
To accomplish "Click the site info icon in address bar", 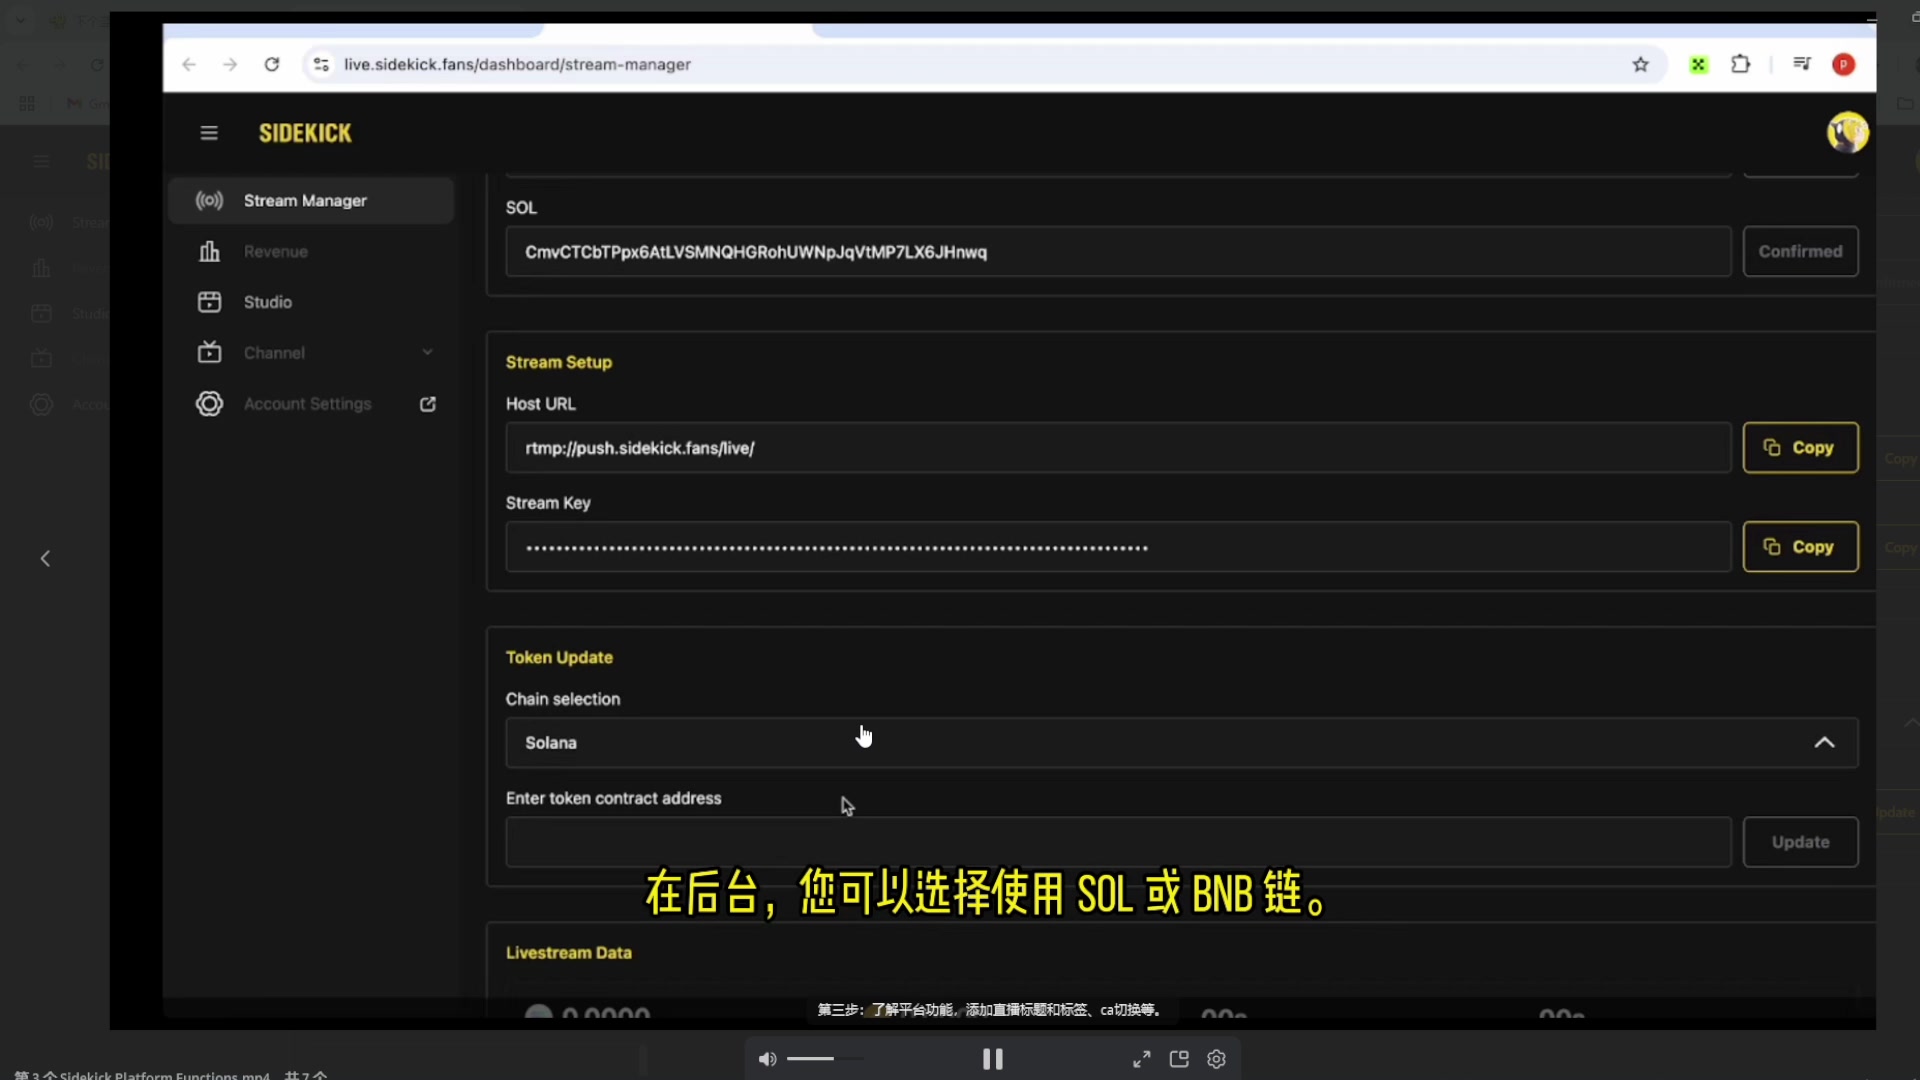I will click(321, 64).
